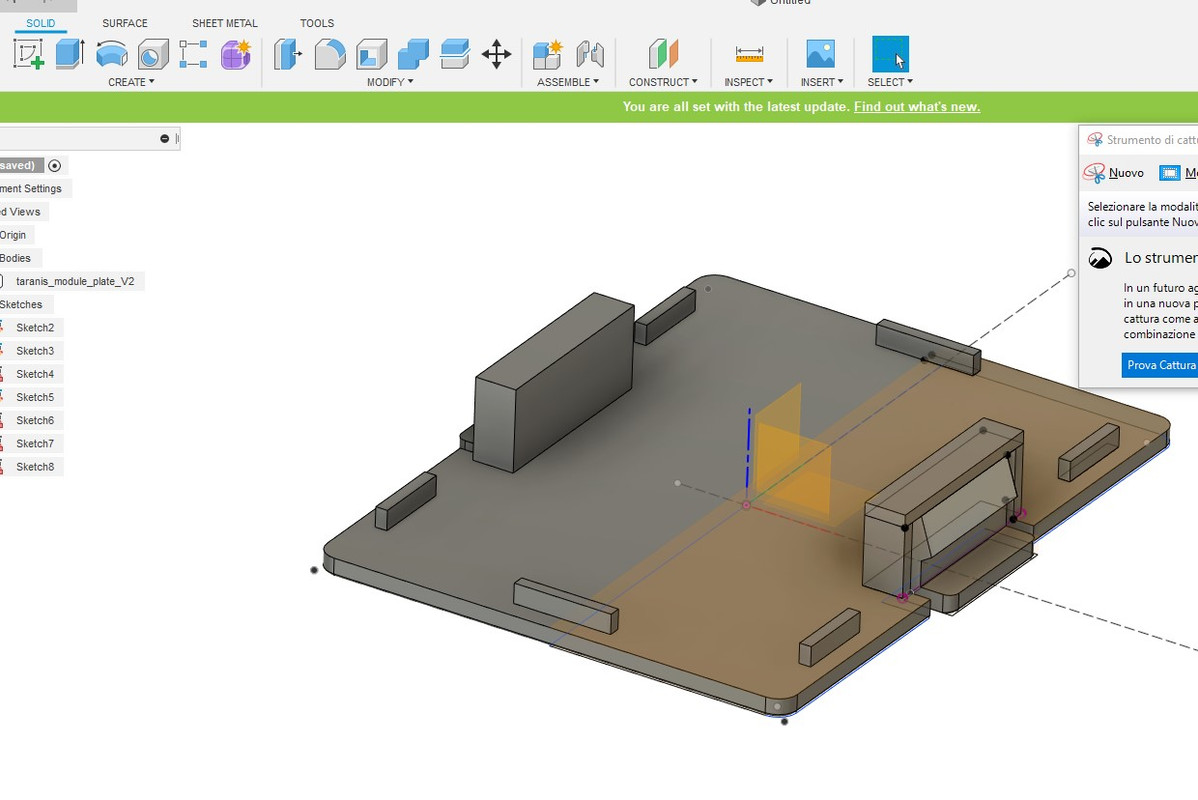This screenshot has height=800, width=1198.
Task: Create a New Component
Action: point(548,54)
